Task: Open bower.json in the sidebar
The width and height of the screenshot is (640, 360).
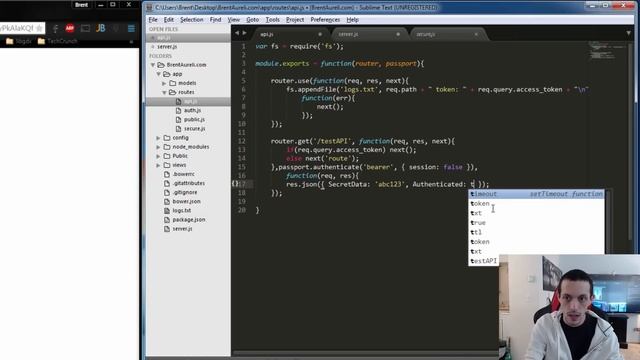Action: coord(187,201)
